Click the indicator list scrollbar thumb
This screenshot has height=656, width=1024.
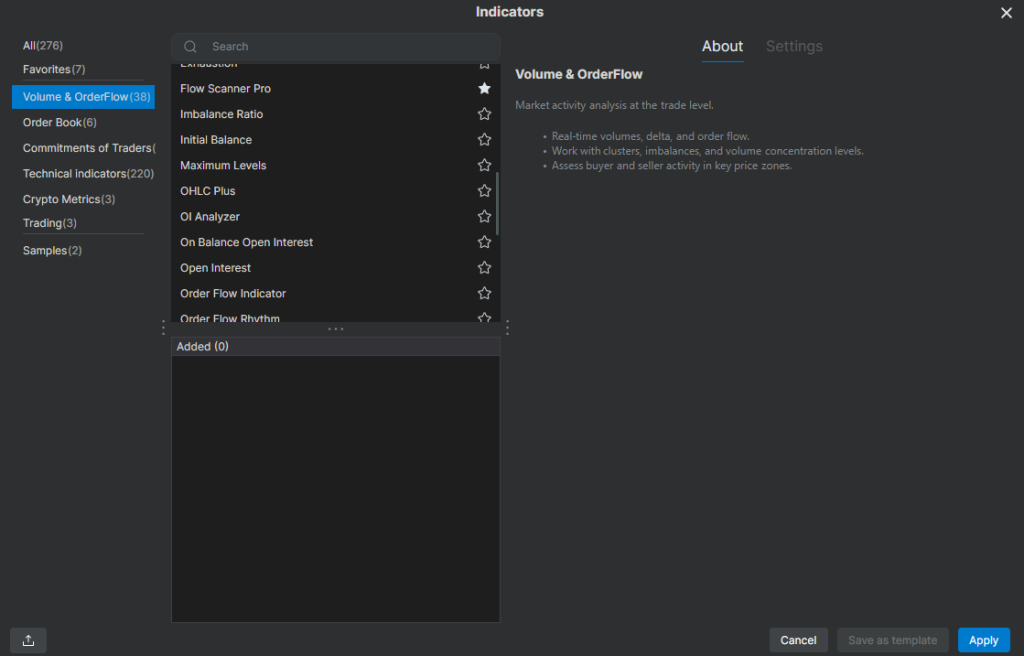[x=498, y=203]
